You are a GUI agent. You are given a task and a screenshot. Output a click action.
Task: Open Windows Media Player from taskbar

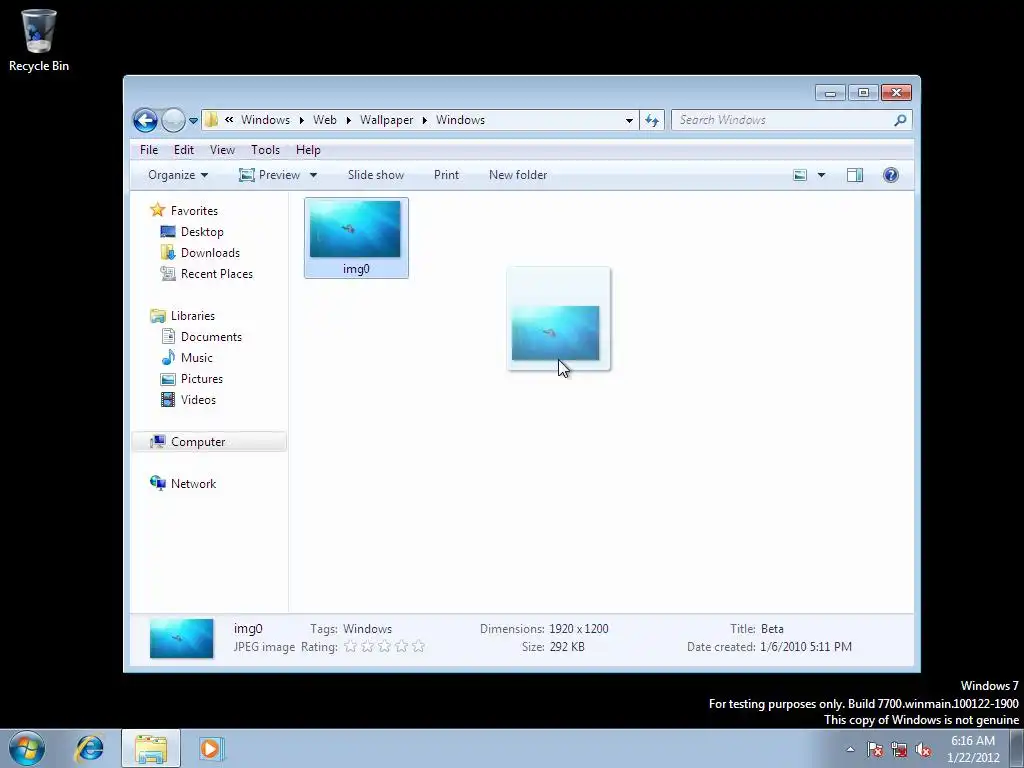click(x=211, y=748)
